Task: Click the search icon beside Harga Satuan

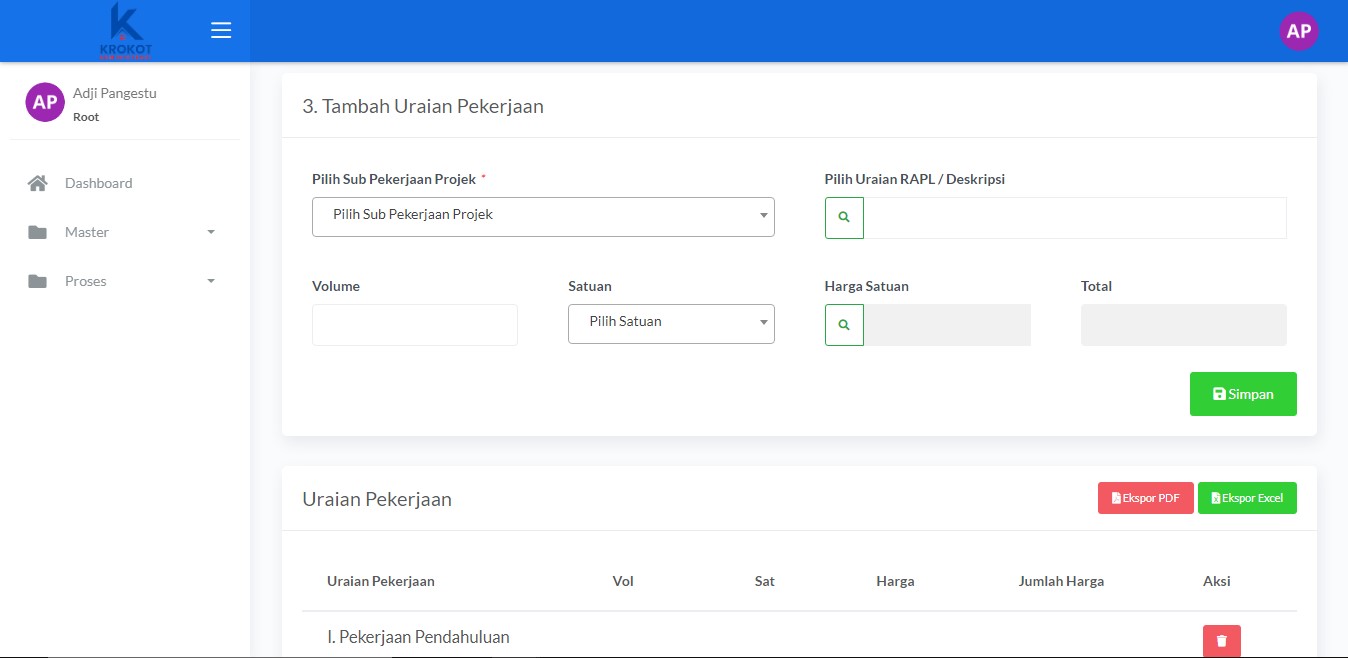Action: [844, 325]
